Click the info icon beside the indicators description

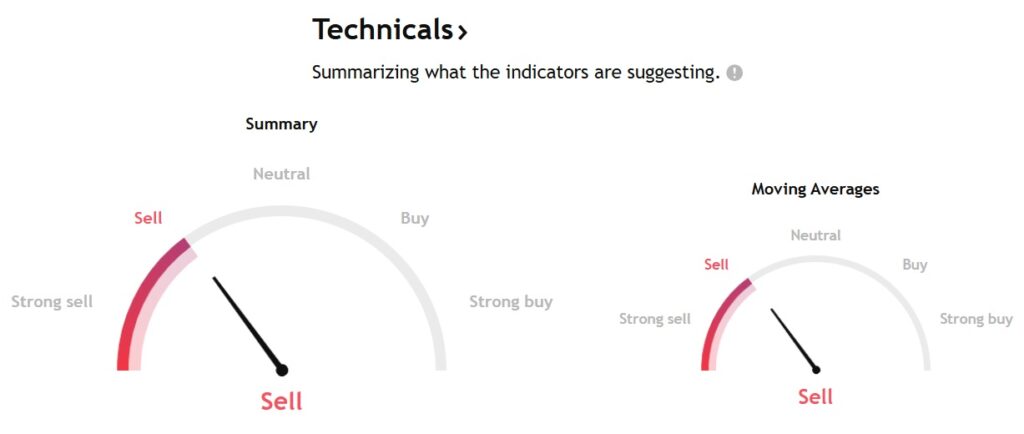pyautogui.click(x=735, y=72)
